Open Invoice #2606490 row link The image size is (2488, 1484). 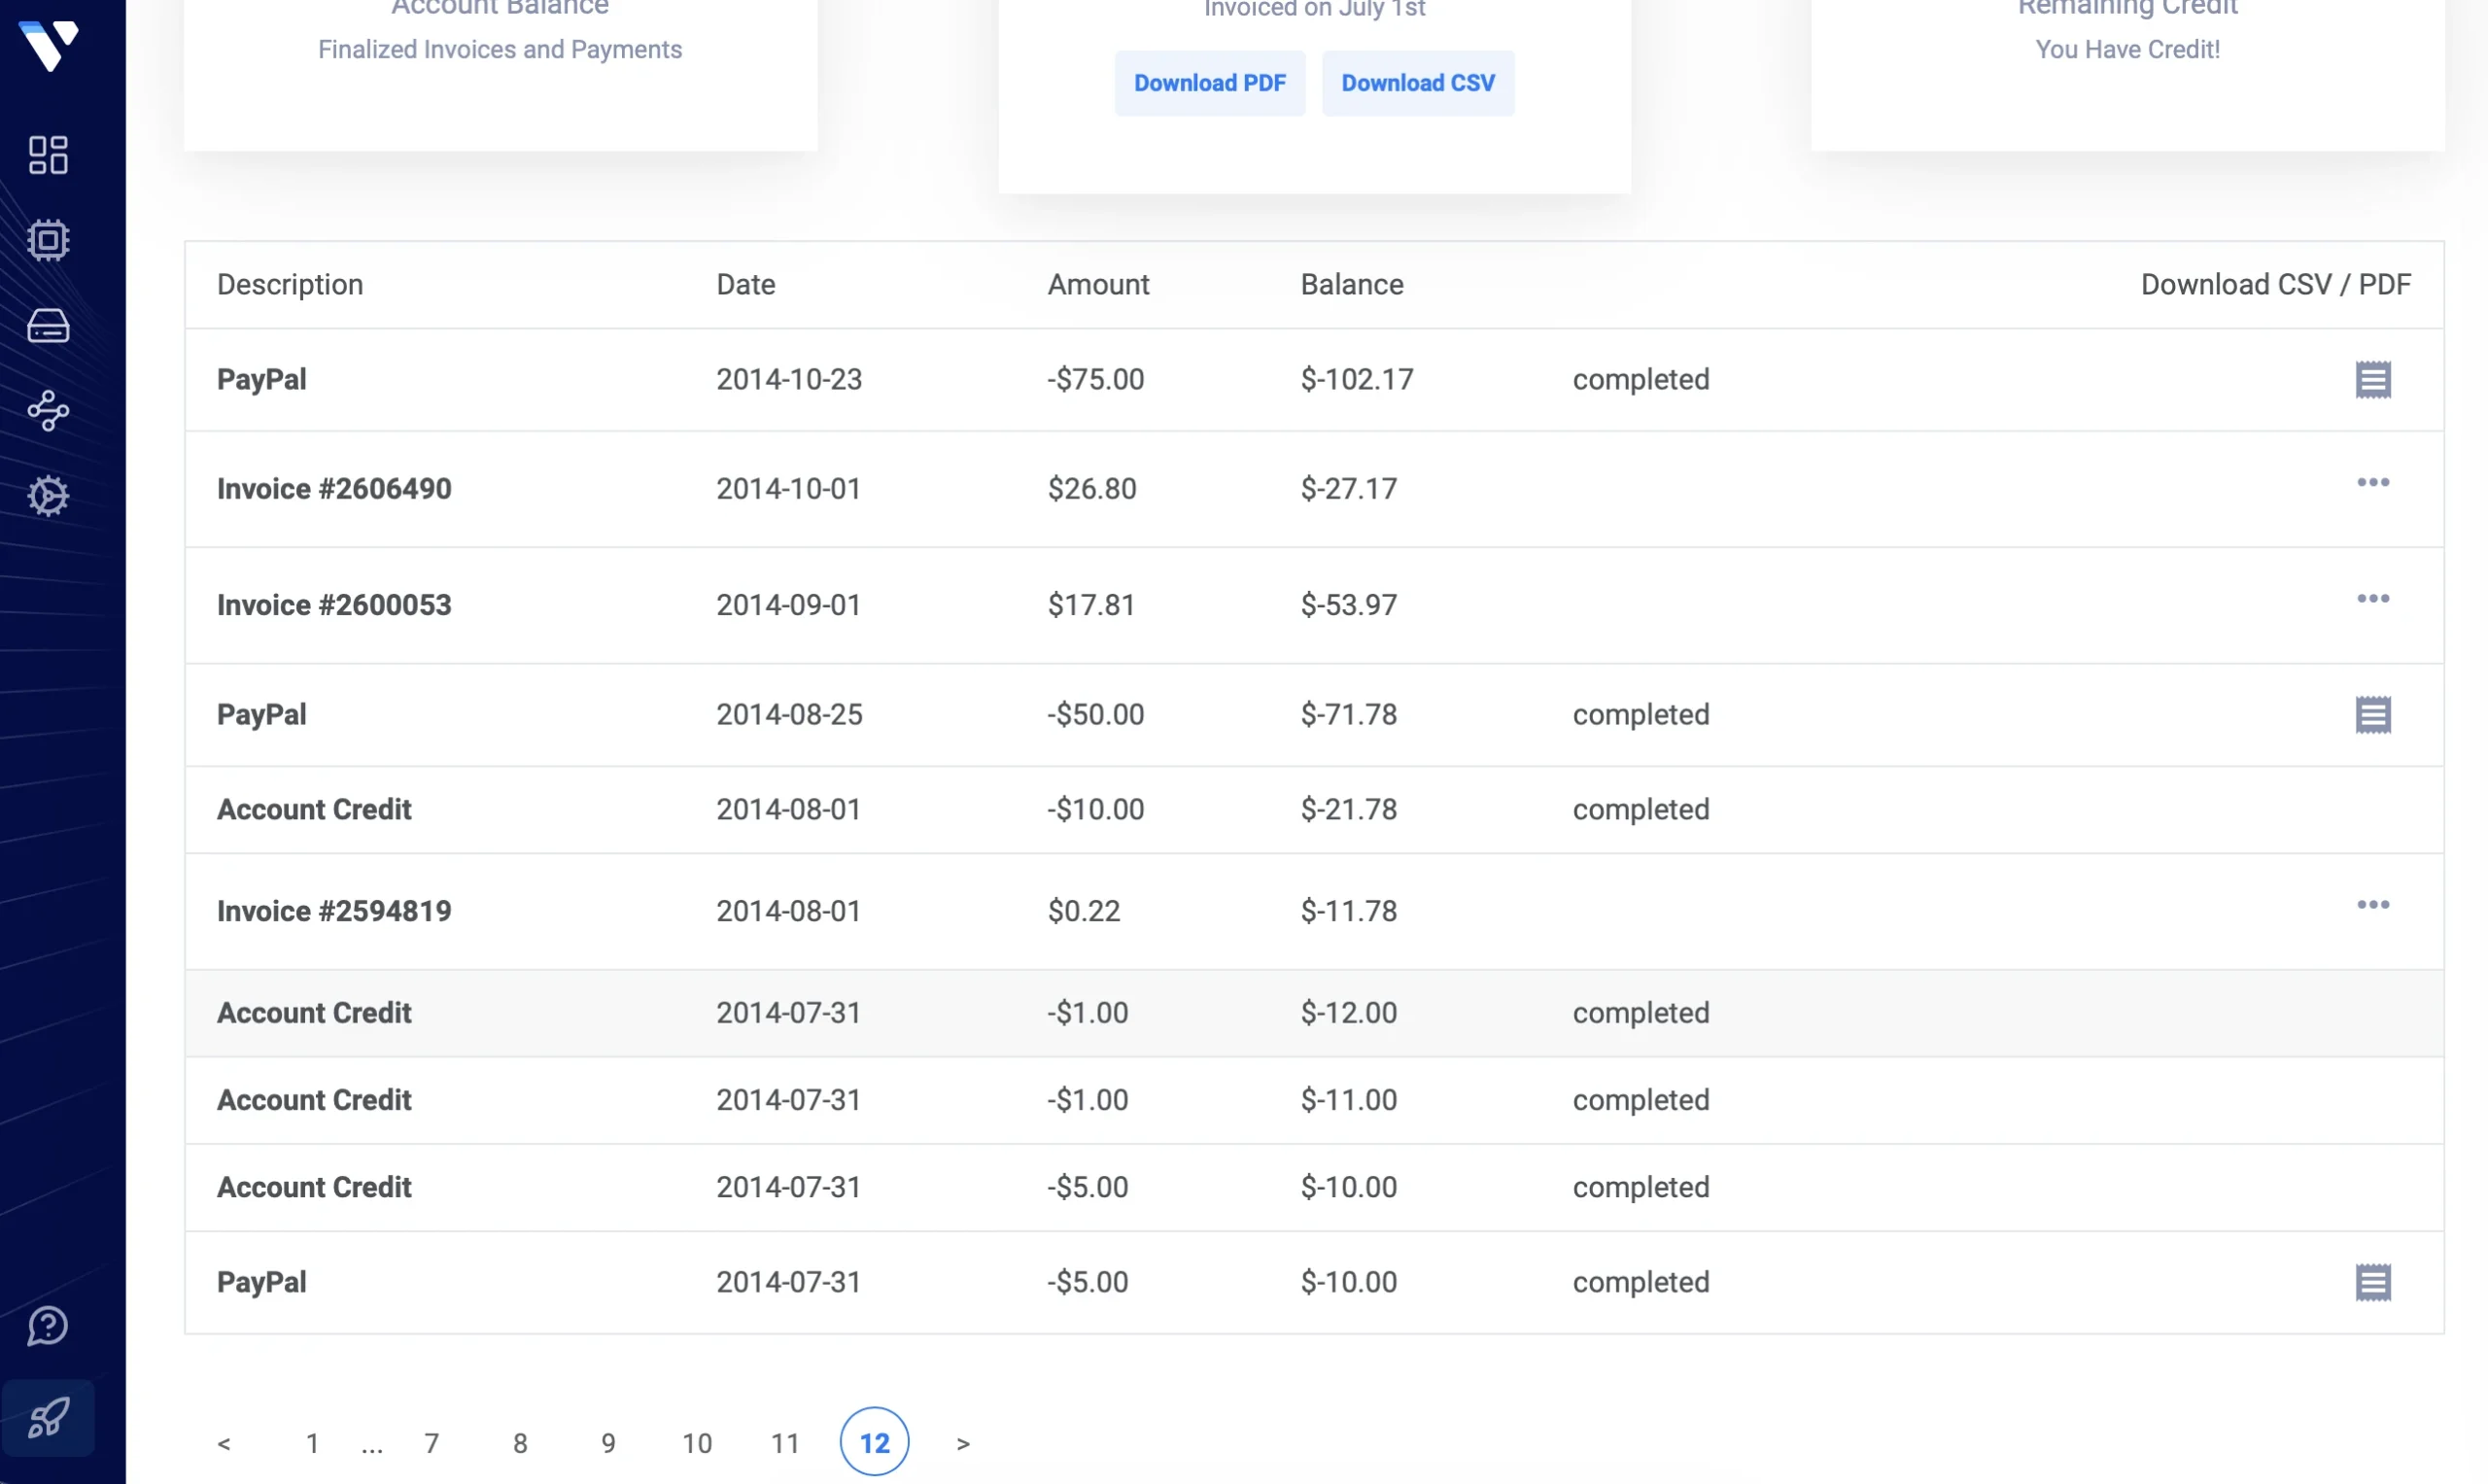pyautogui.click(x=334, y=489)
